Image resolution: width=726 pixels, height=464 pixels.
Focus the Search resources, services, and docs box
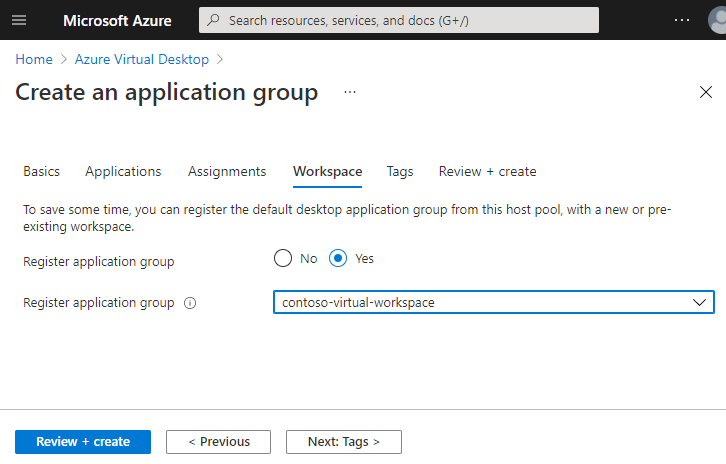tap(399, 20)
